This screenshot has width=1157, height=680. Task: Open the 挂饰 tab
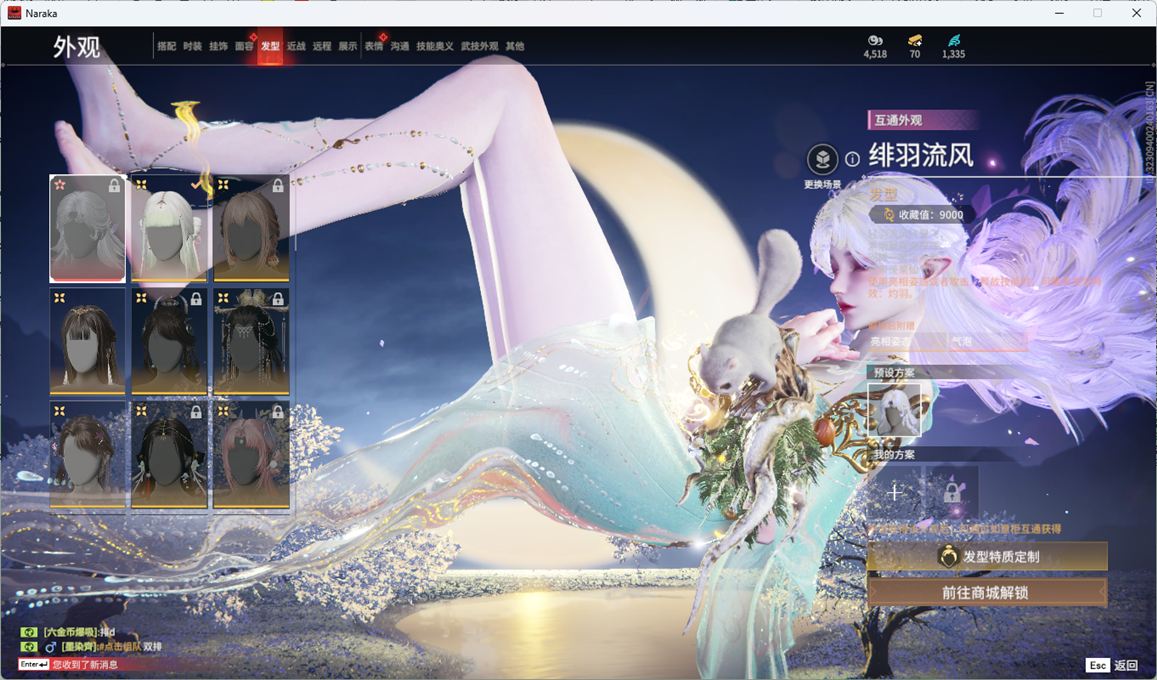[218, 46]
